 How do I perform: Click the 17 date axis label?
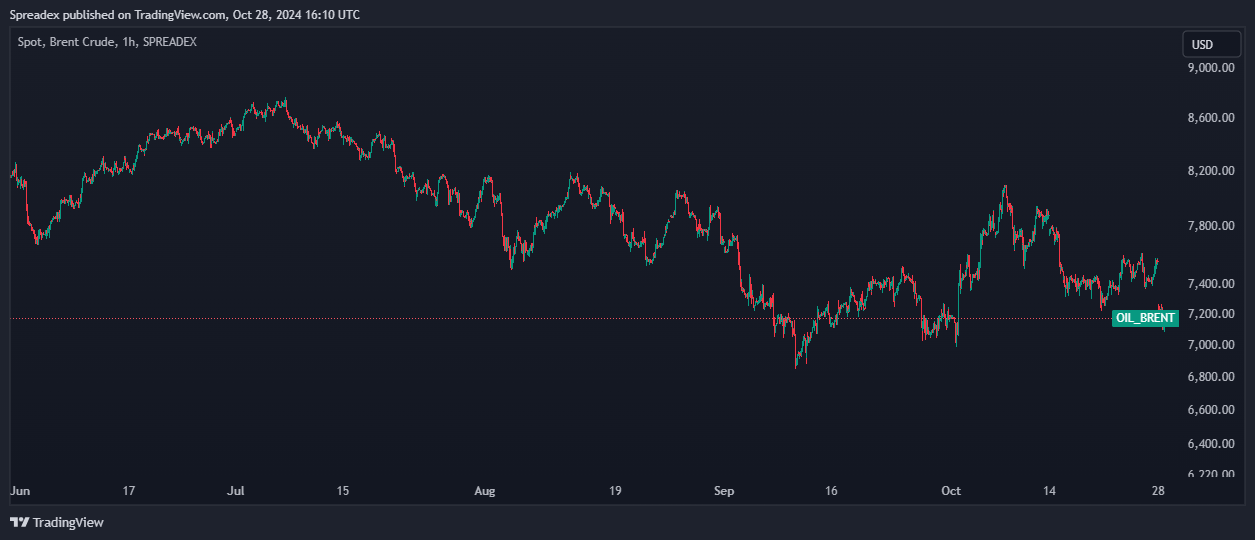point(128,491)
